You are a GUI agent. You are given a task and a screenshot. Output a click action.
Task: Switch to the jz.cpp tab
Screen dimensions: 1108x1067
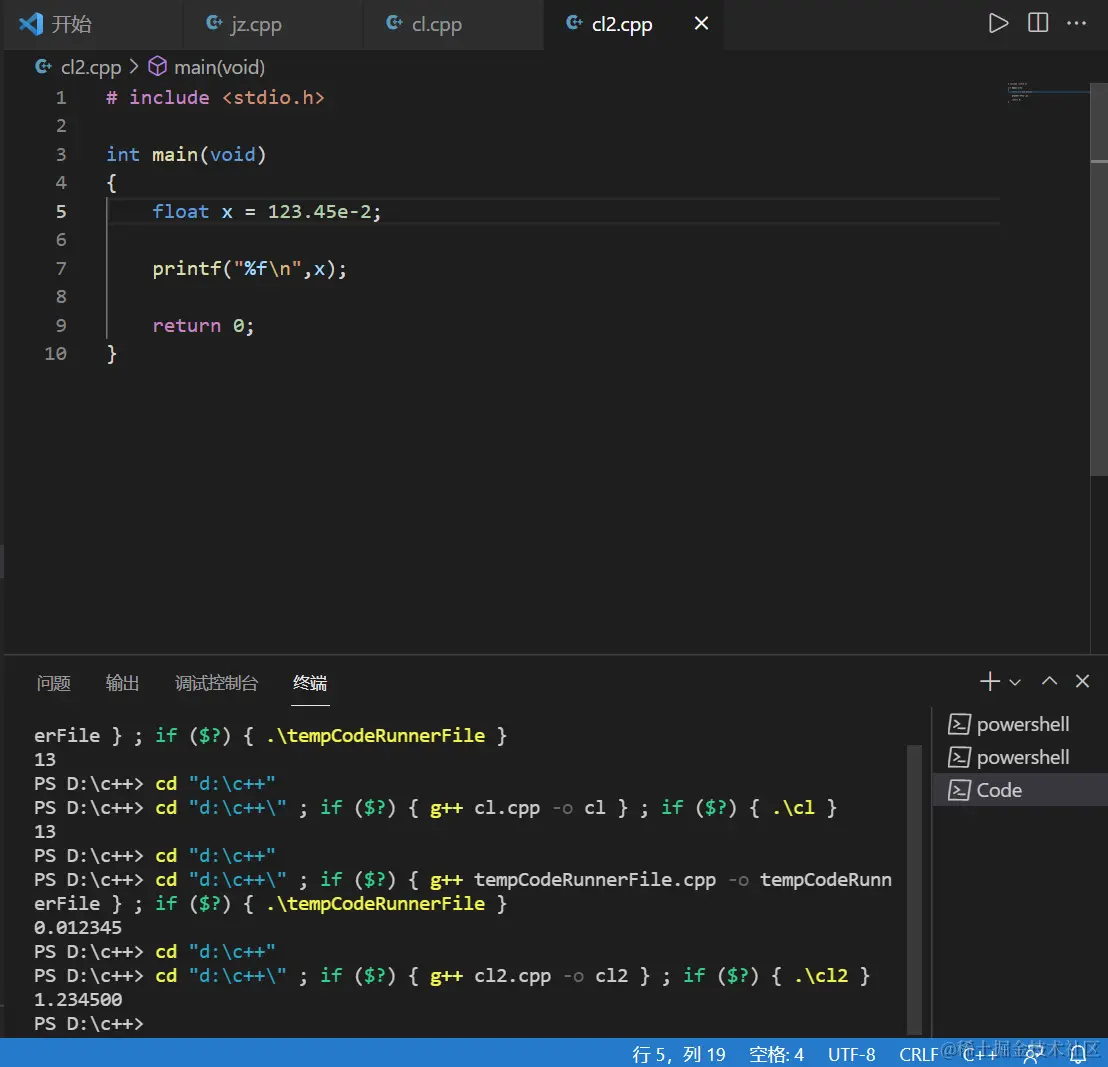tap(256, 24)
